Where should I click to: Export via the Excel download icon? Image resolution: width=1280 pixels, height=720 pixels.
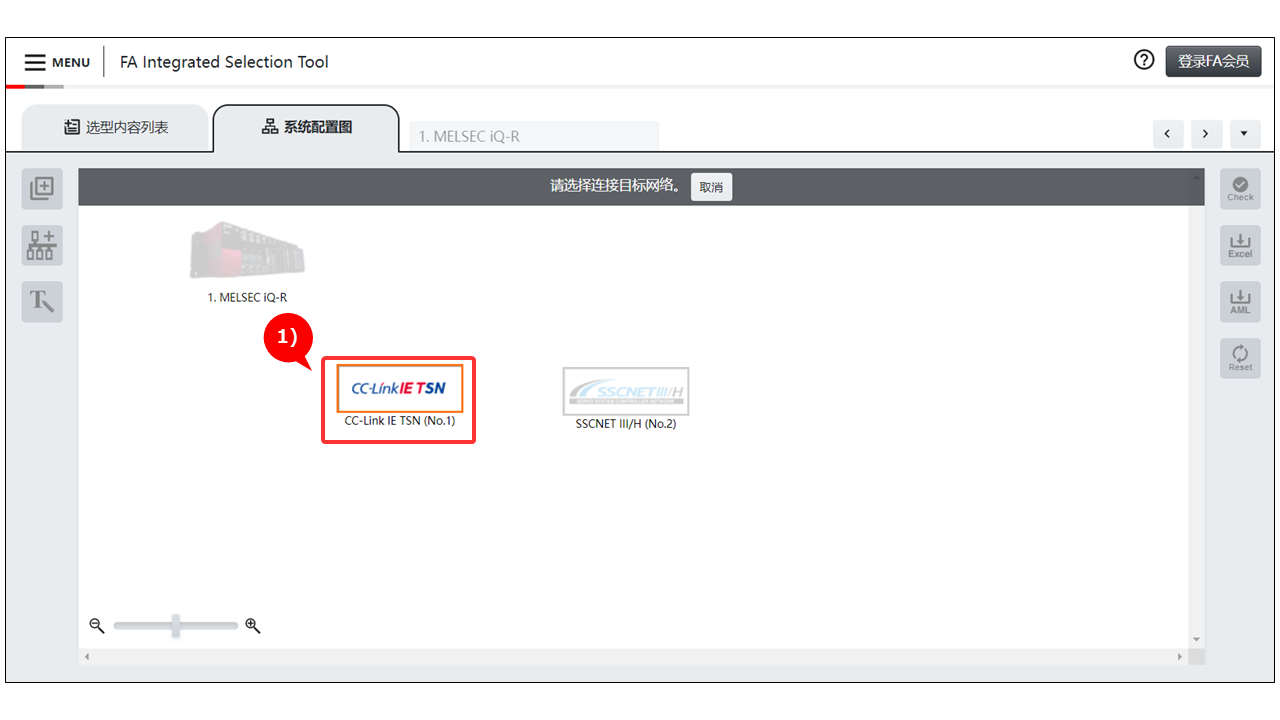(1240, 245)
